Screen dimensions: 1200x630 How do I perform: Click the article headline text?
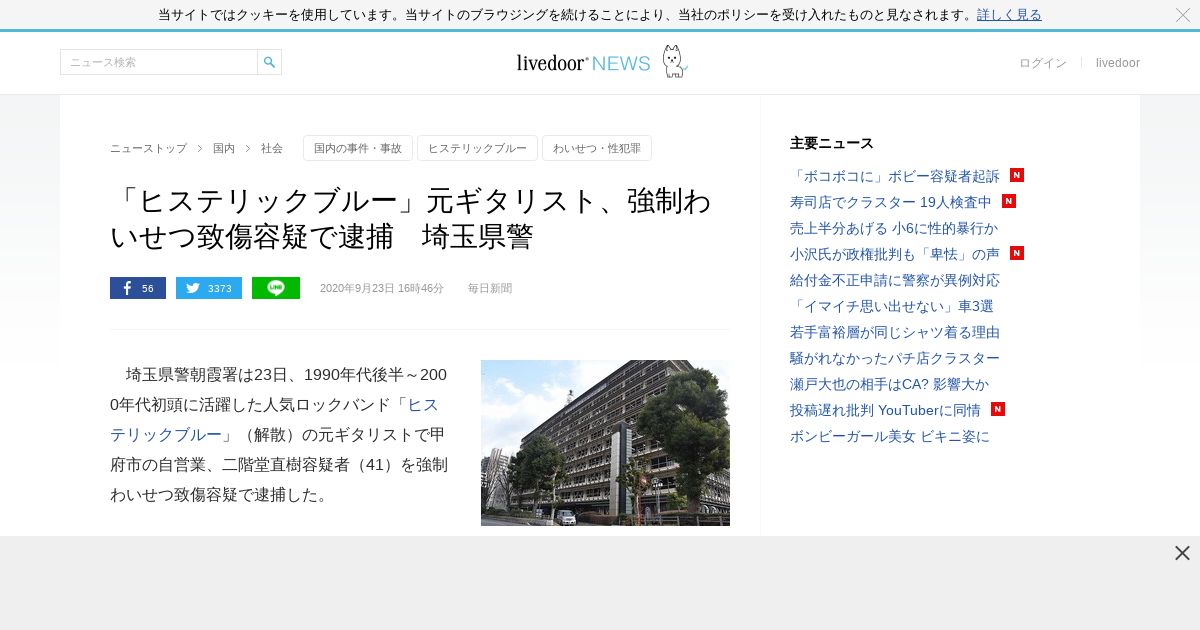411,219
